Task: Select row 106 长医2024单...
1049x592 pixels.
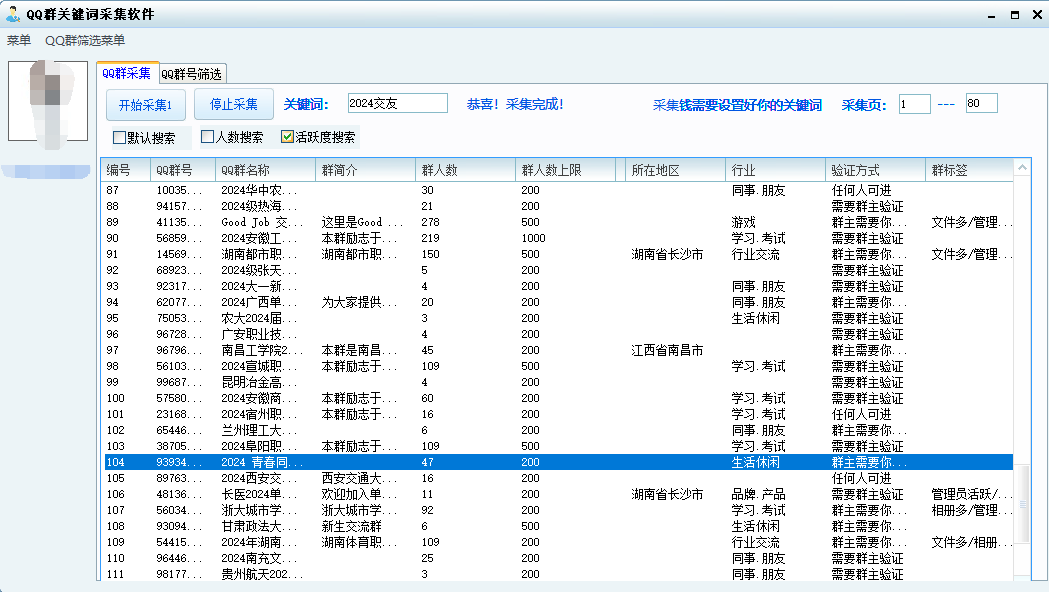Action: [x=559, y=494]
